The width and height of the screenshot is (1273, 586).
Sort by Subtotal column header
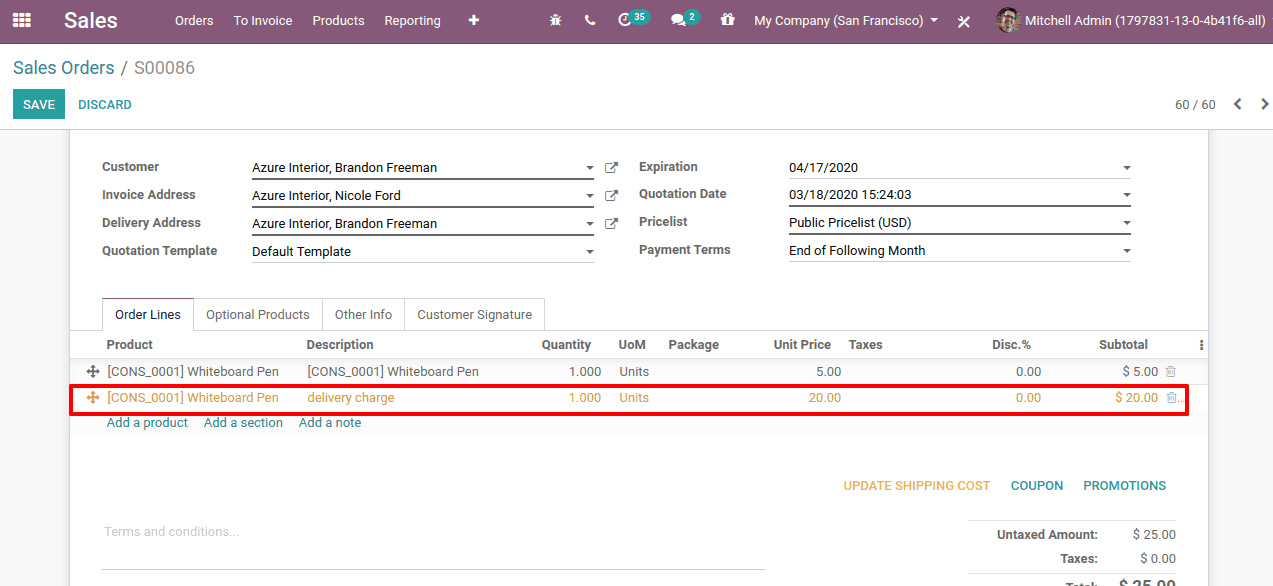click(1123, 345)
